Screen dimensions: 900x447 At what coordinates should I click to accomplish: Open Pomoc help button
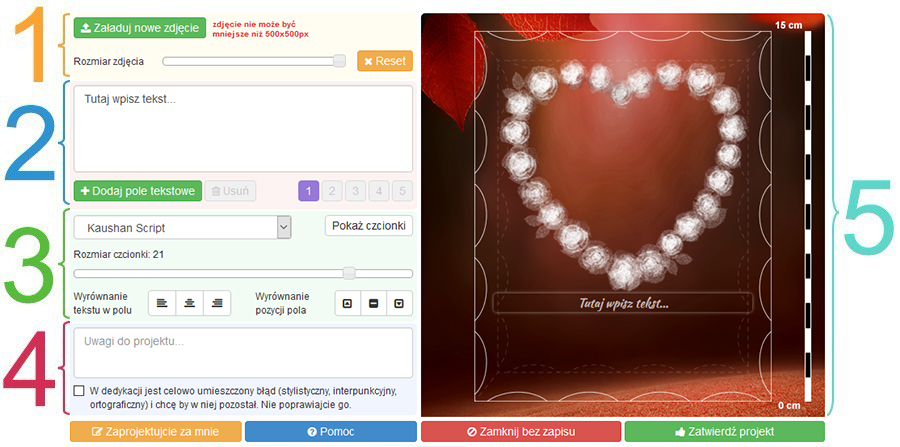click(x=330, y=432)
